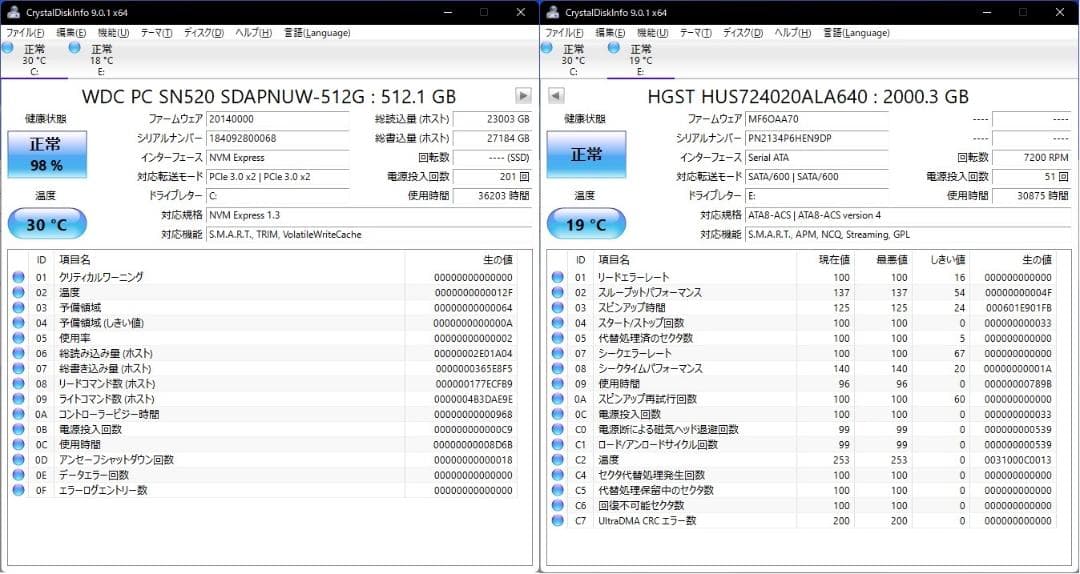Click next disk arrow in left window
Image resolution: width=1080 pixels, height=574 pixels.
coord(523,96)
